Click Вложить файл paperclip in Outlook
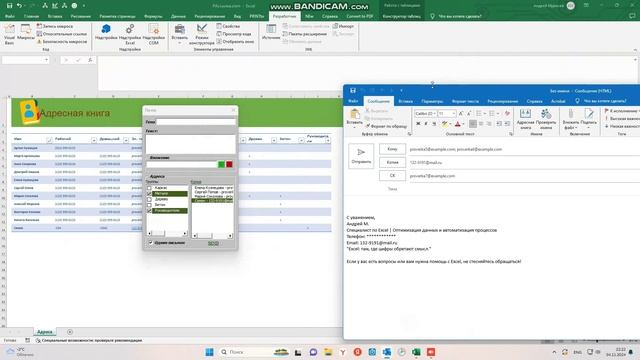 point(571,119)
